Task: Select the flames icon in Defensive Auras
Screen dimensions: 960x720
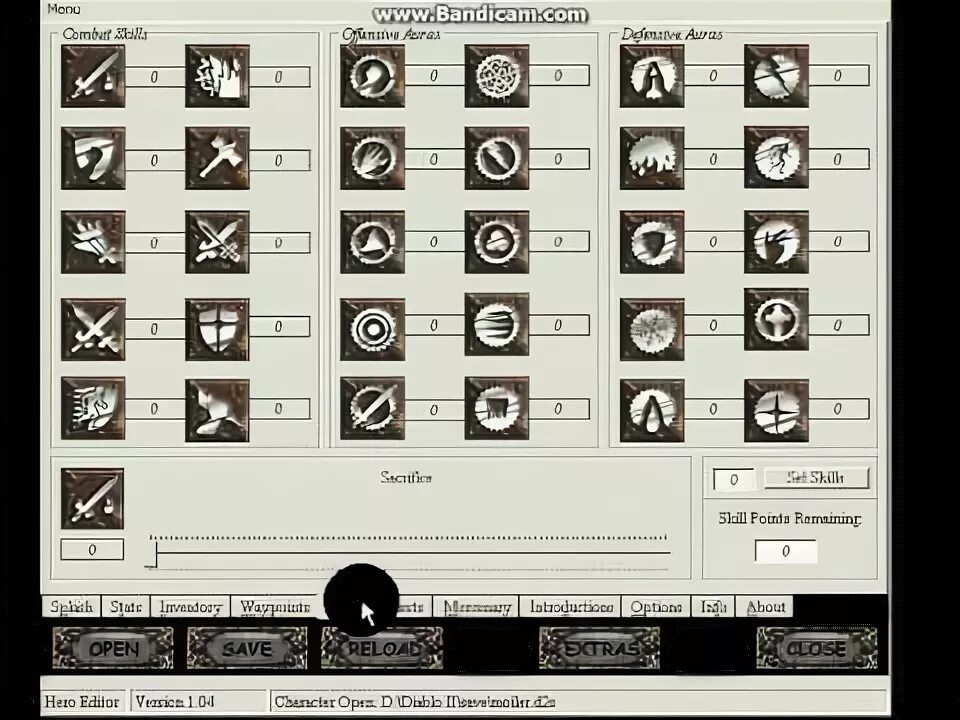Action: click(x=652, y=159)
